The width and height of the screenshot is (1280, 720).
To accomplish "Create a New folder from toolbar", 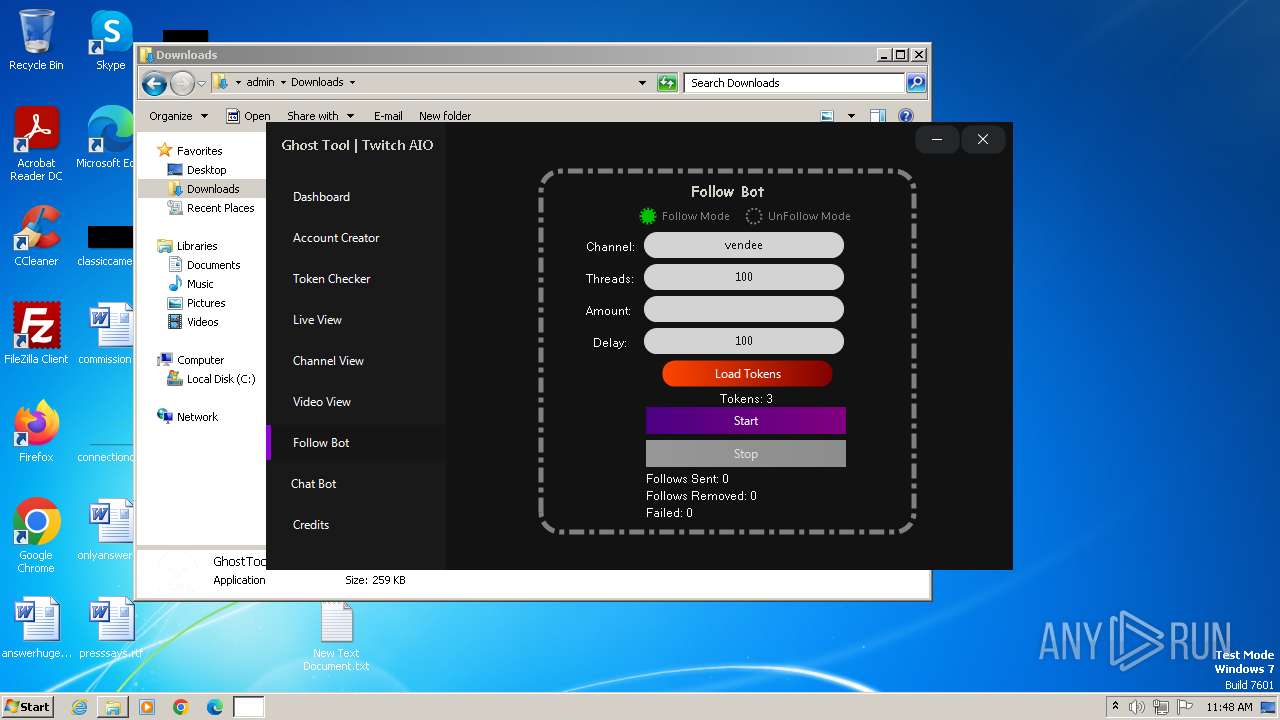I will click(x=445, y=116).
